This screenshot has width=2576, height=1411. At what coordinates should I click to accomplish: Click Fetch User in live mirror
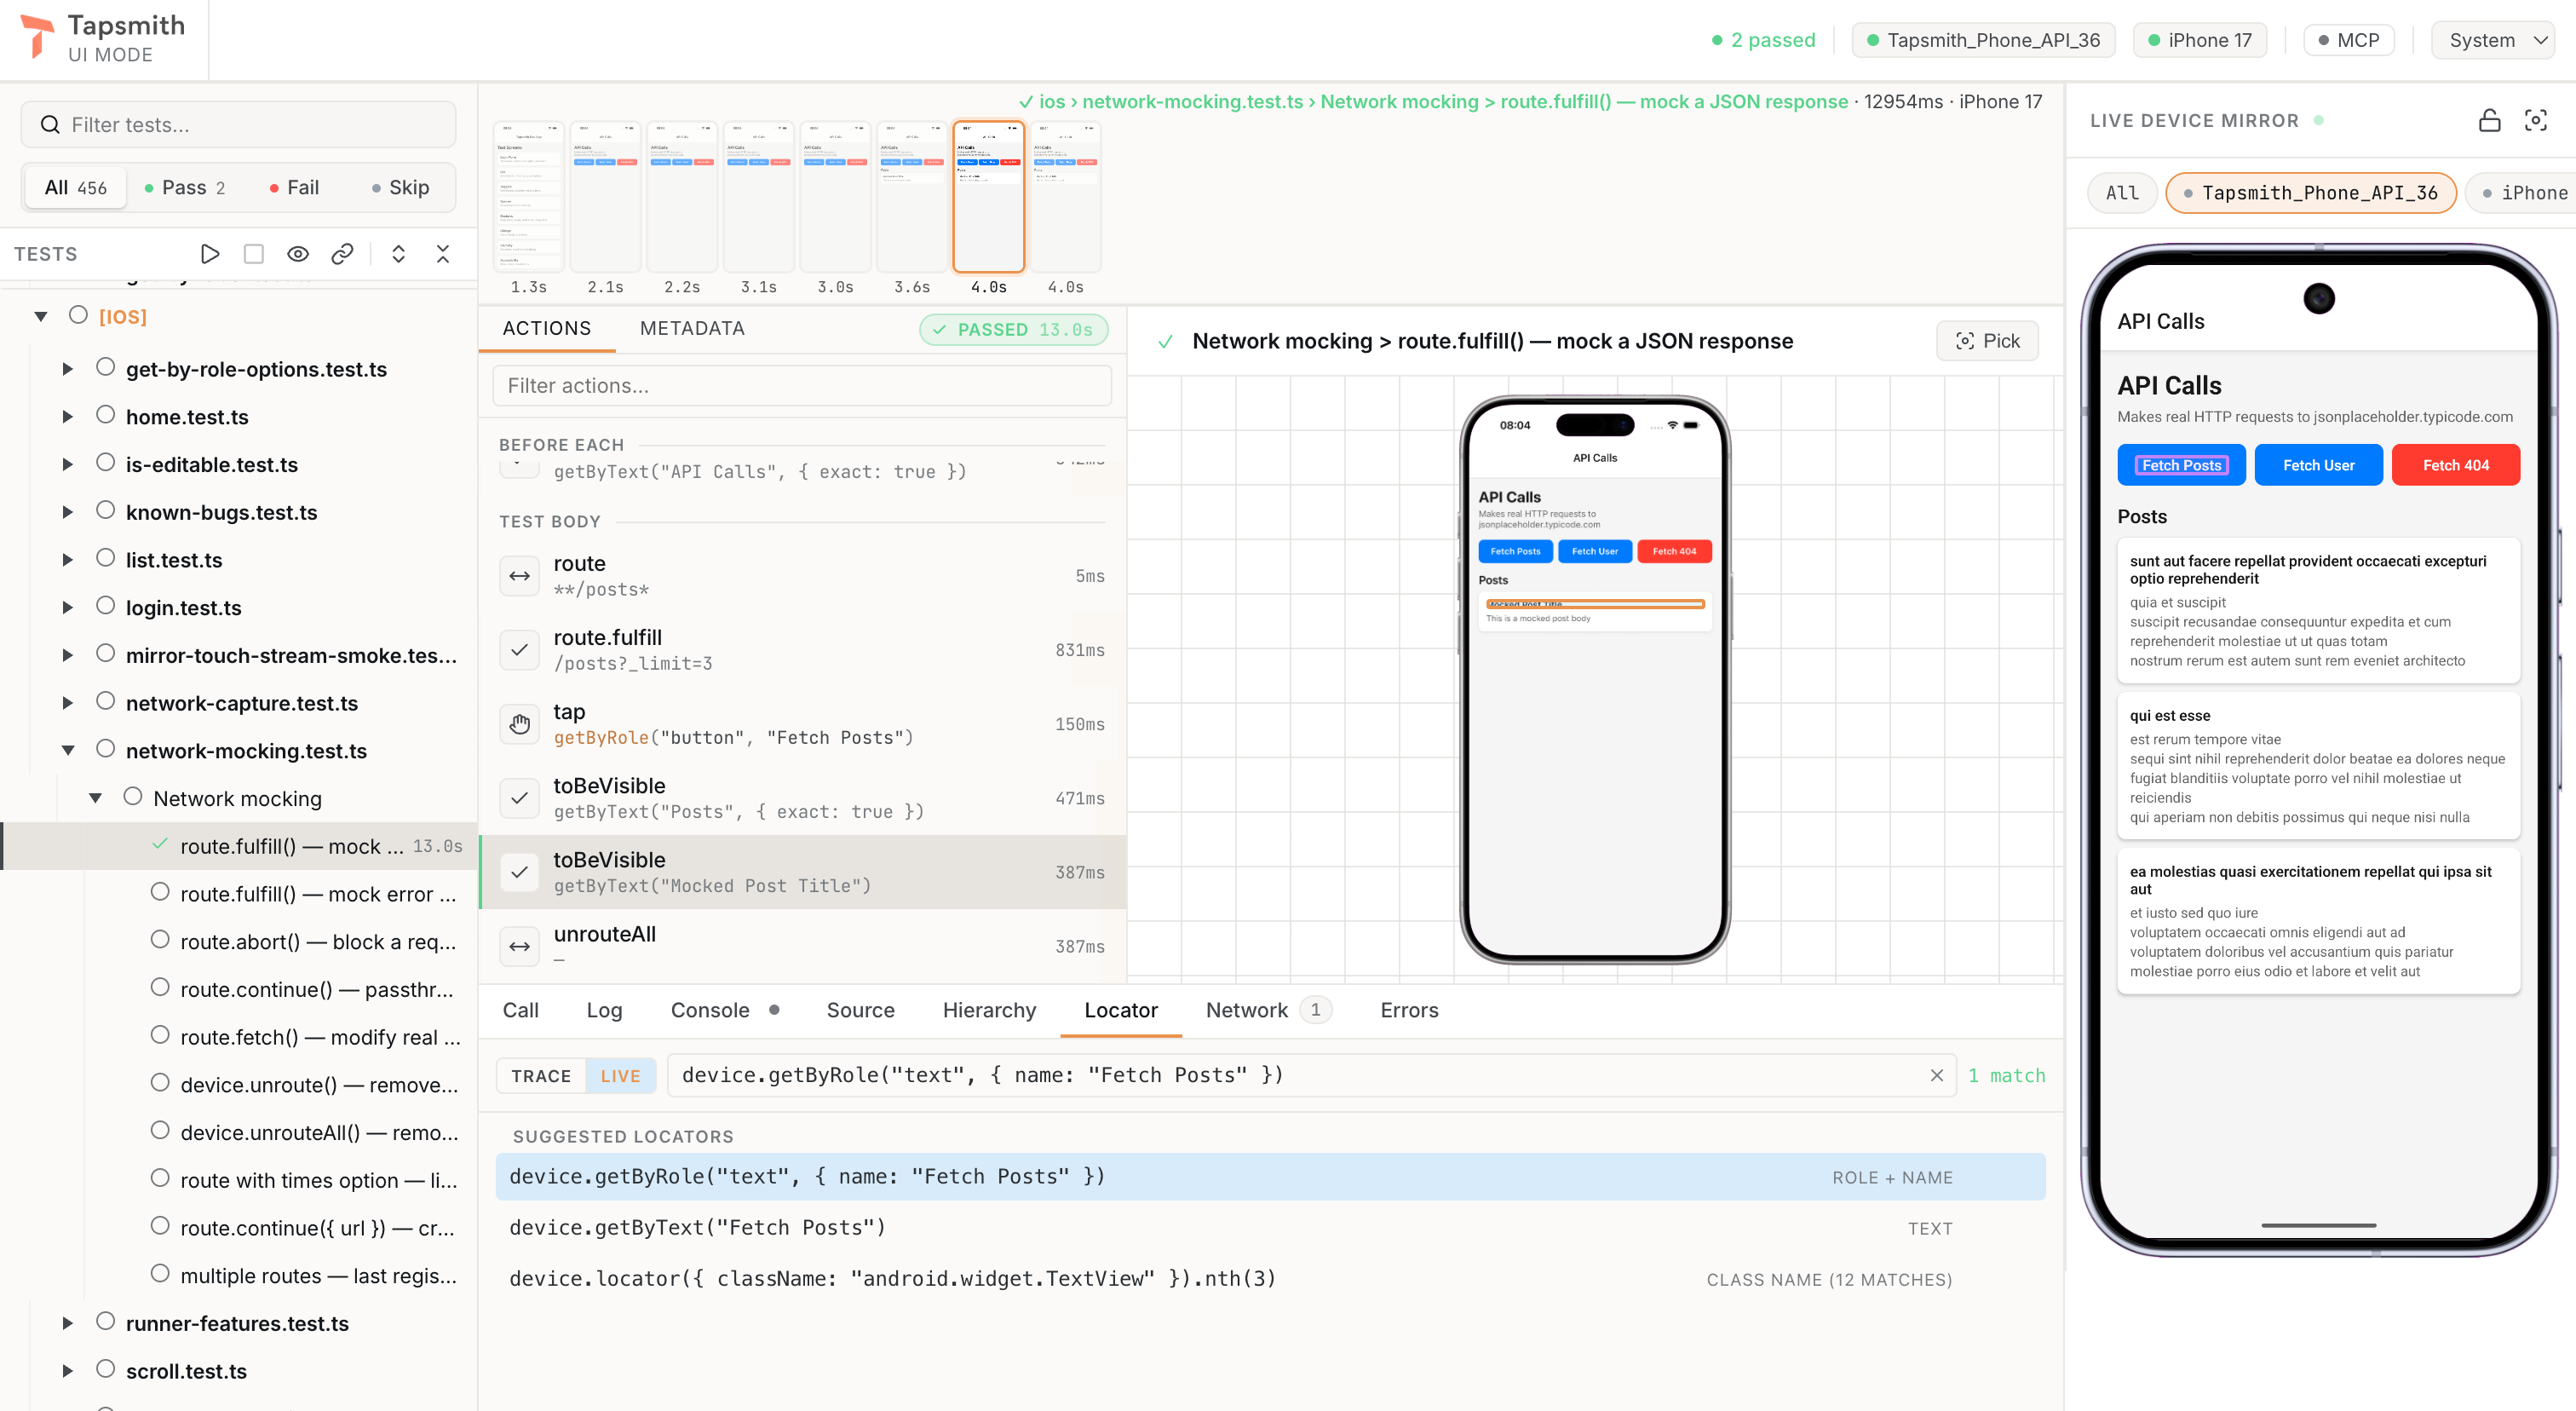click(2318, 465)
